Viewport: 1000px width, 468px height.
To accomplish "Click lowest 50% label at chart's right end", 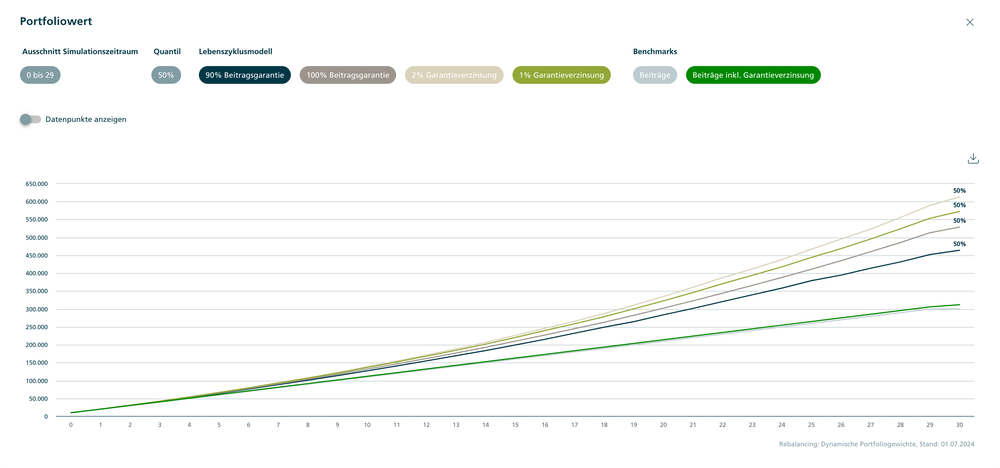I will pyautogui.click(x=959, y=244).
